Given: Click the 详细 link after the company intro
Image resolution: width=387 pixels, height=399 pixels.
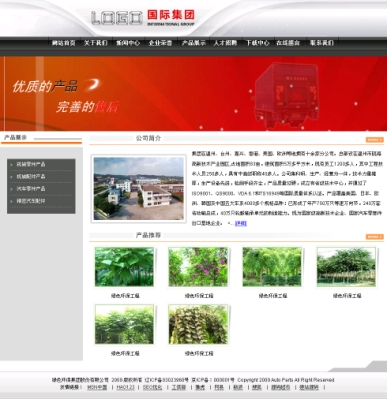Looking at the screenshot, I should click(241, 223).
